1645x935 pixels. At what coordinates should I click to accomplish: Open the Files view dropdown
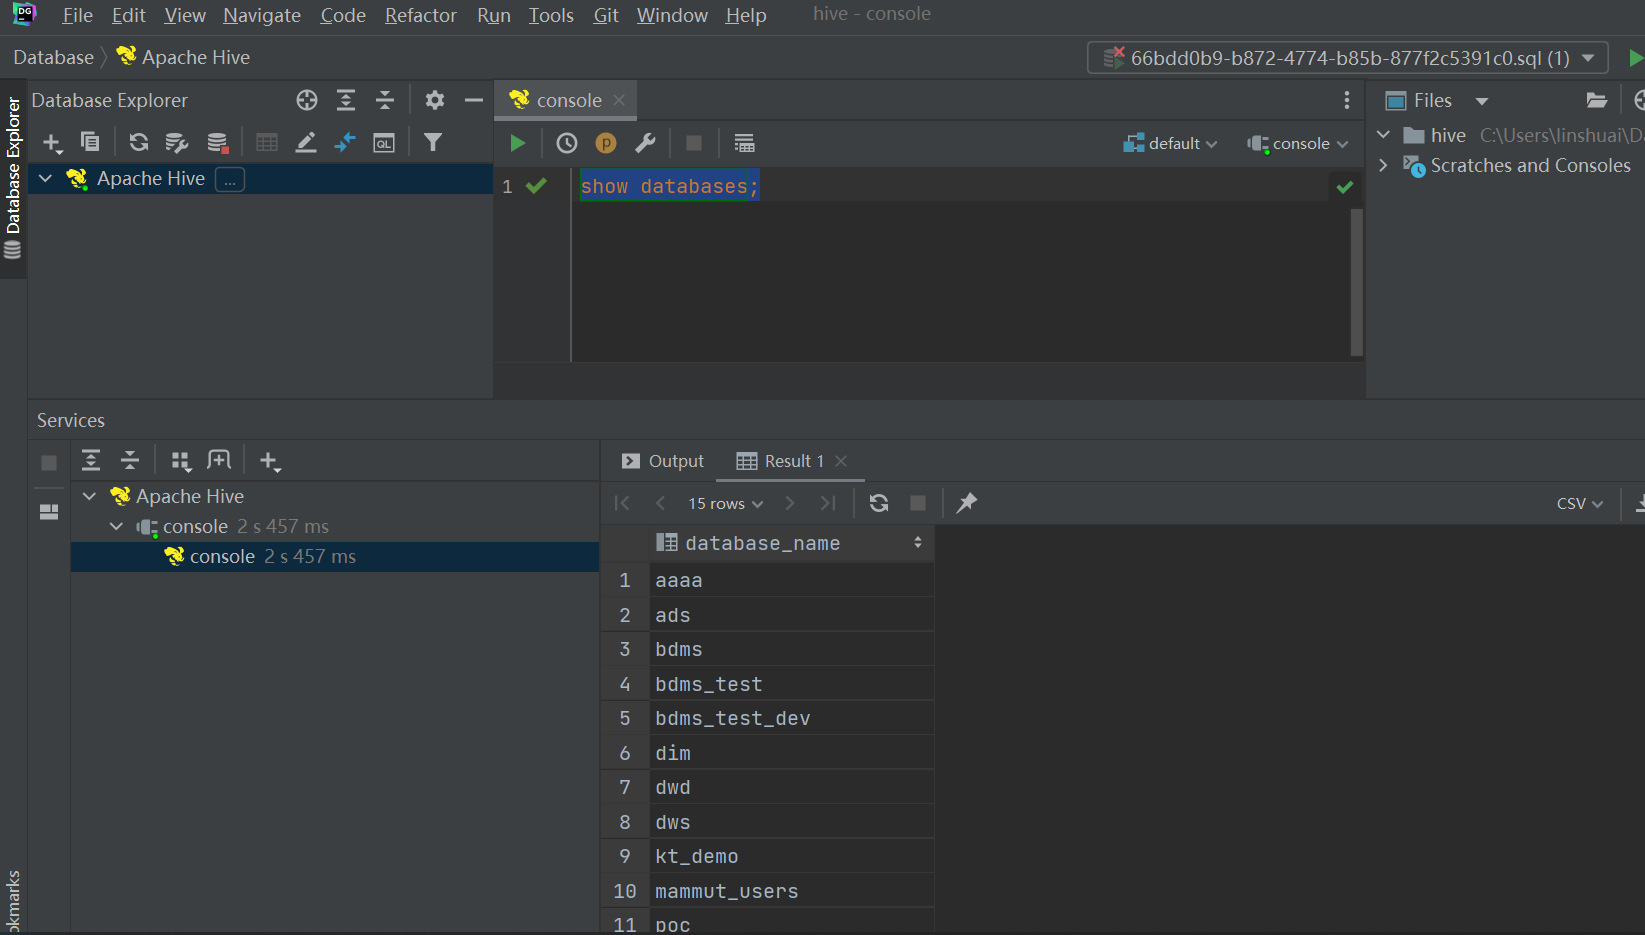(1482, 101)
